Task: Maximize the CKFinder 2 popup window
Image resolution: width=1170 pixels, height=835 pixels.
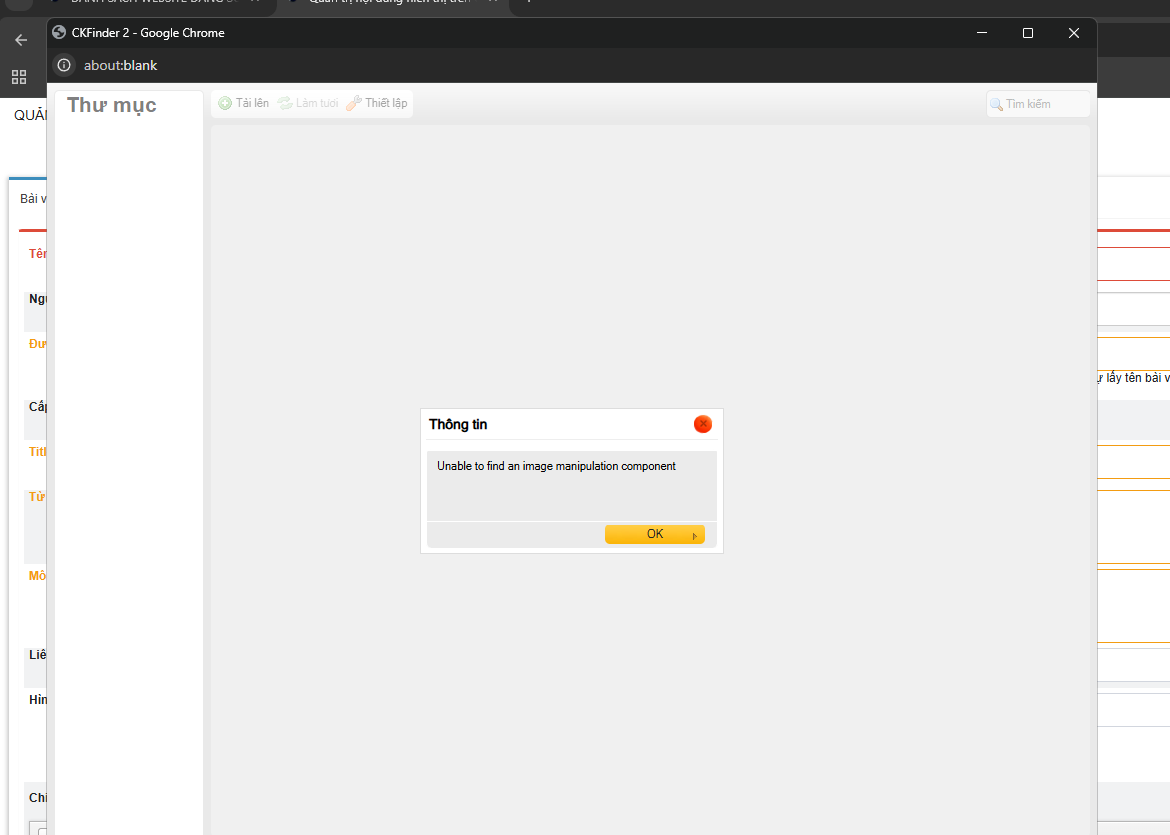Action: [1027, 33]
